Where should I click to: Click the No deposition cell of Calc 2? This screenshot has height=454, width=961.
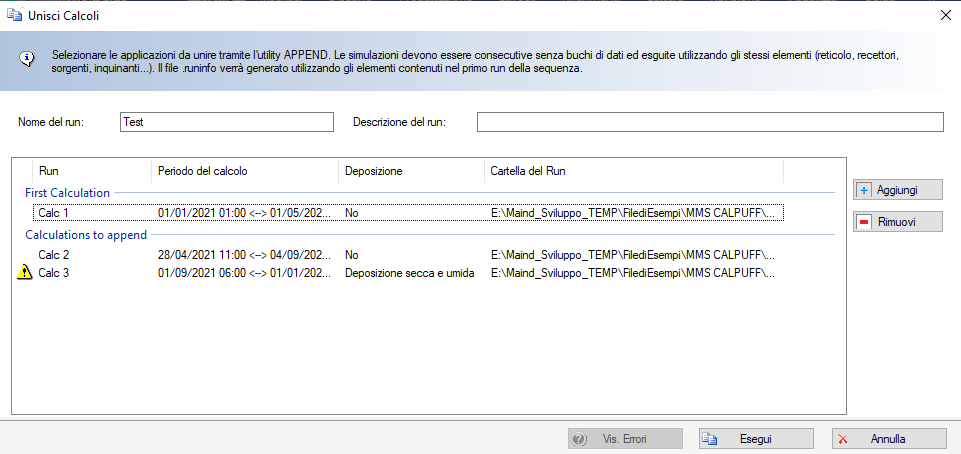tap(352, 255)
